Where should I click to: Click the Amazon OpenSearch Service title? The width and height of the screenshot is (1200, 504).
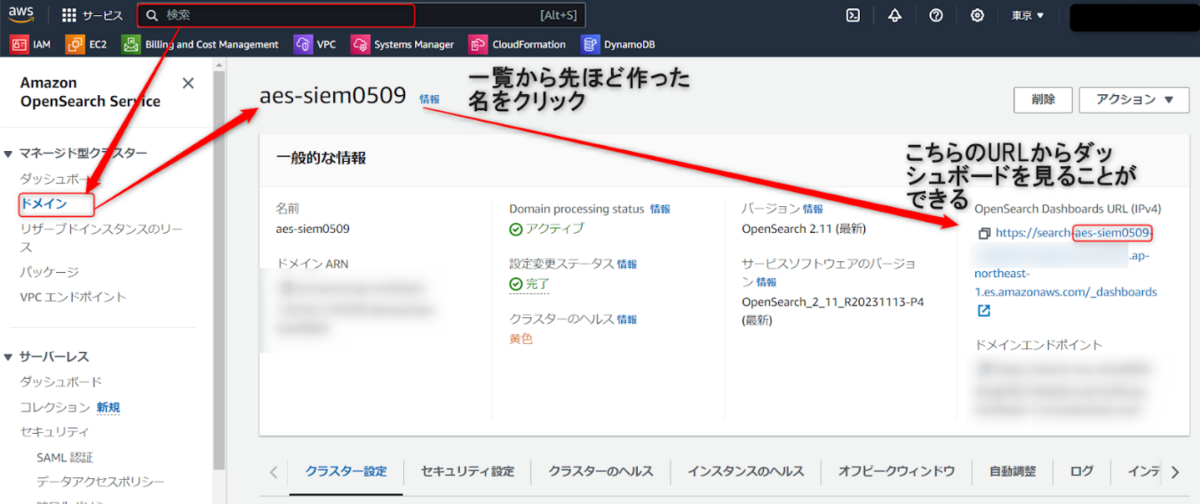90,92
